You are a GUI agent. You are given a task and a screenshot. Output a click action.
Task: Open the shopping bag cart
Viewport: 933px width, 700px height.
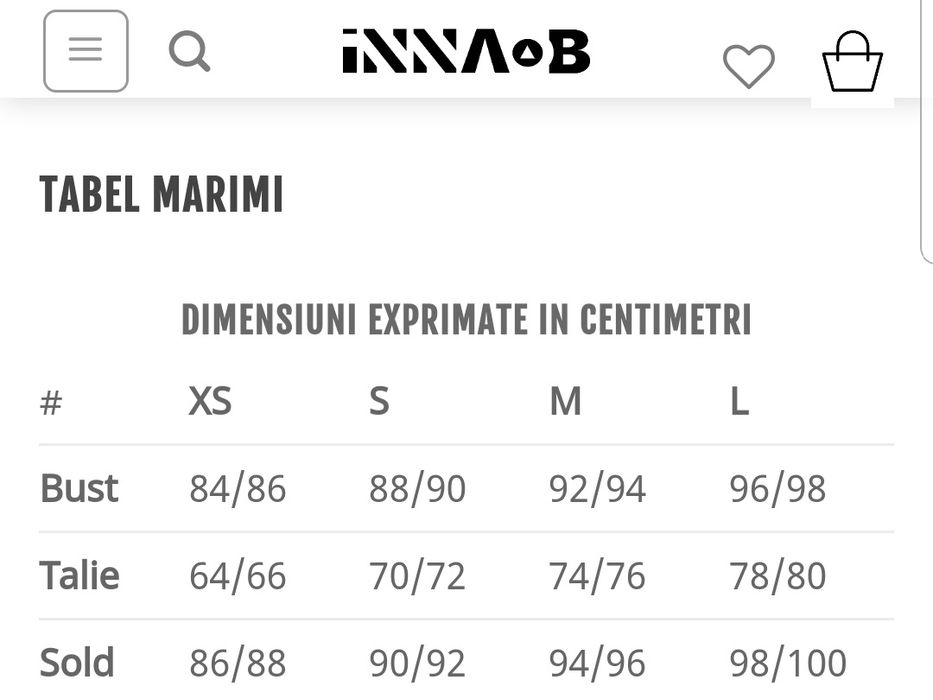pyautogui.click(x=852, y=62)
